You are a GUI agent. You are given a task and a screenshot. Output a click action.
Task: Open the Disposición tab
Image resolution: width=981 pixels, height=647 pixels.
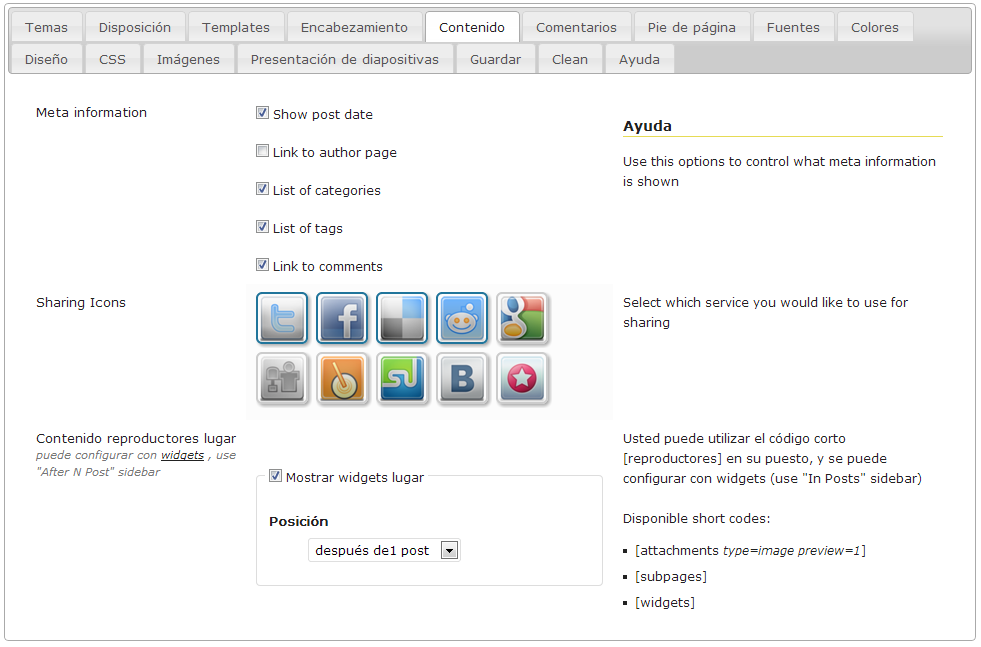tap(135, 27)
